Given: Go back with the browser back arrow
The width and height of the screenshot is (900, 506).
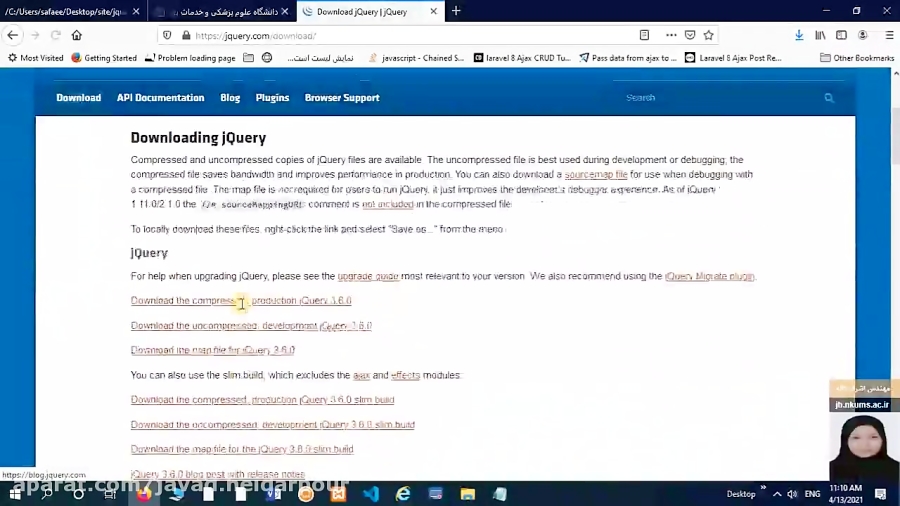Looking at the screenshot, I should click(13, 35).
